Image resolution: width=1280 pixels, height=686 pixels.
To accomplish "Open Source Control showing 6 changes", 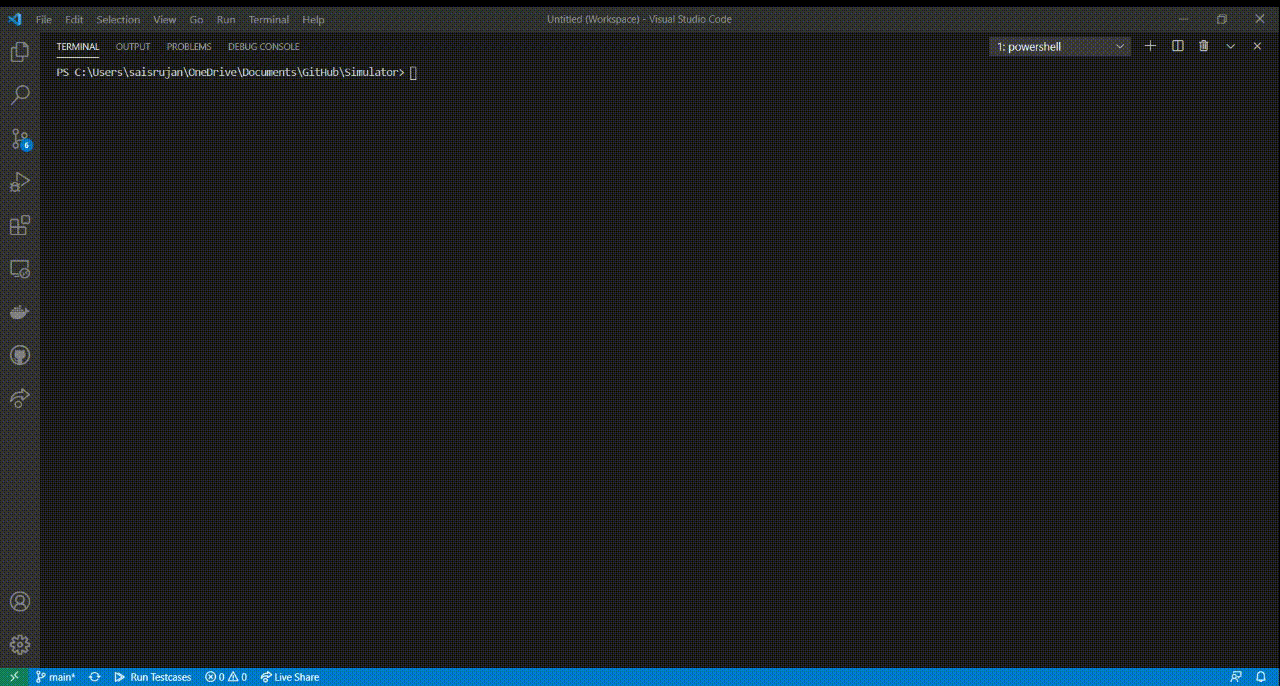I will coord(20,140).
